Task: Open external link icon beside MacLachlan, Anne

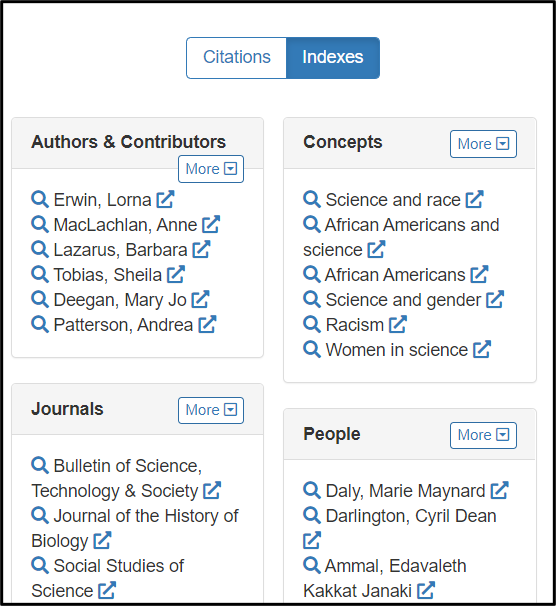Action: point(211,225)
